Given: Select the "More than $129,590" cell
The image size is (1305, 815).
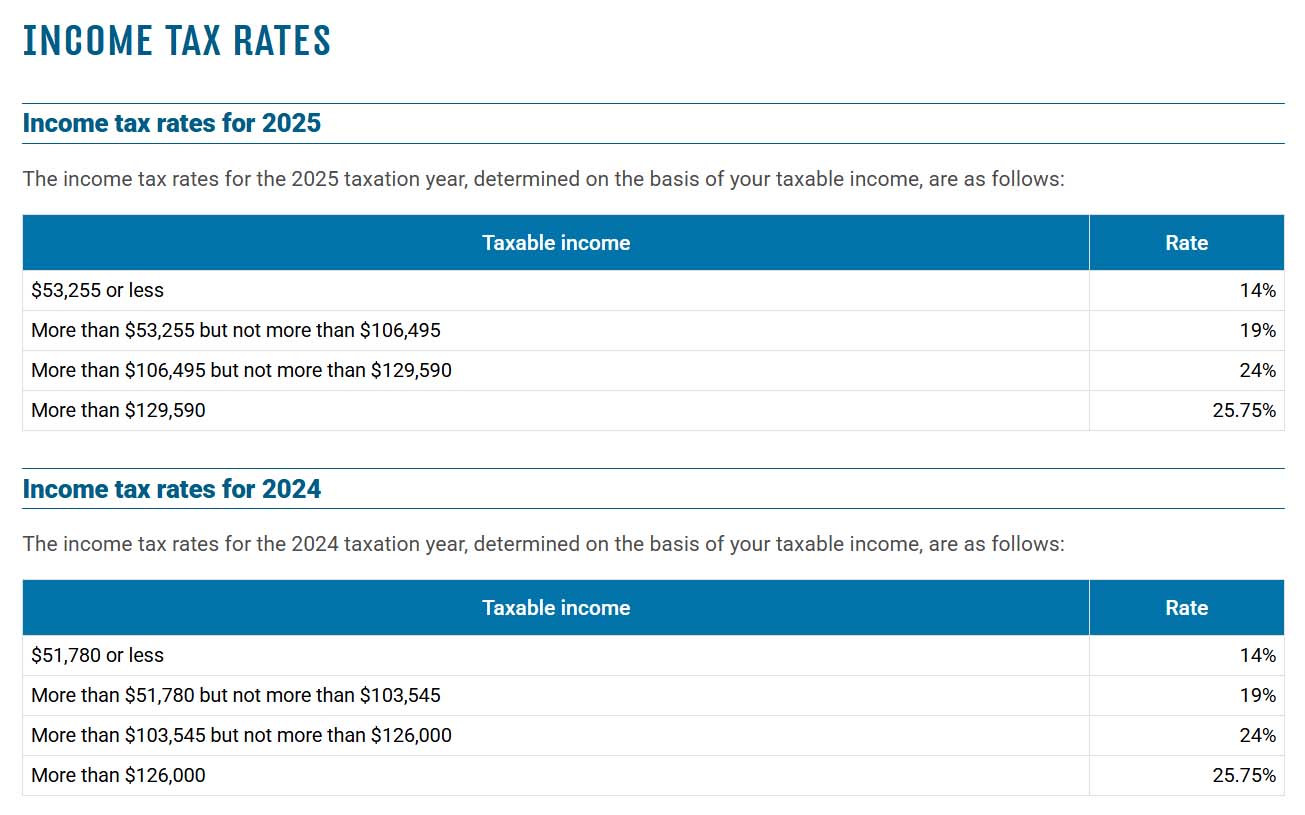Looking at the screenshot, I should (118, 410).
